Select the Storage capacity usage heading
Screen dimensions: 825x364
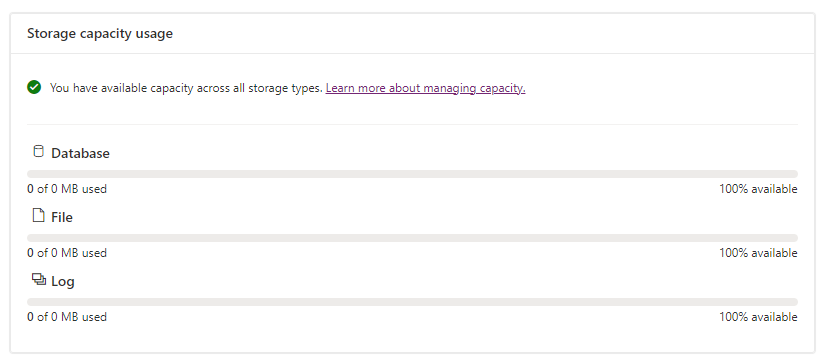[x=100, y=34]
